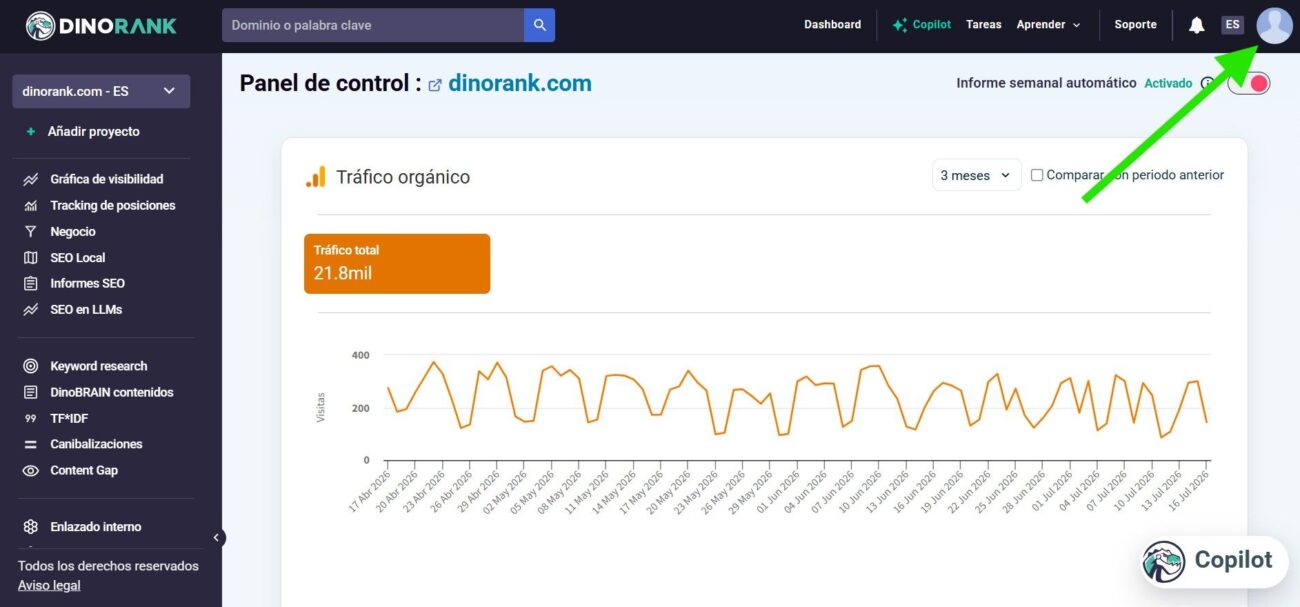Viewport: 1300px width, 607px height.
Task: Click the DinoBRAIN contenidos icon
Action: (30, 392)
